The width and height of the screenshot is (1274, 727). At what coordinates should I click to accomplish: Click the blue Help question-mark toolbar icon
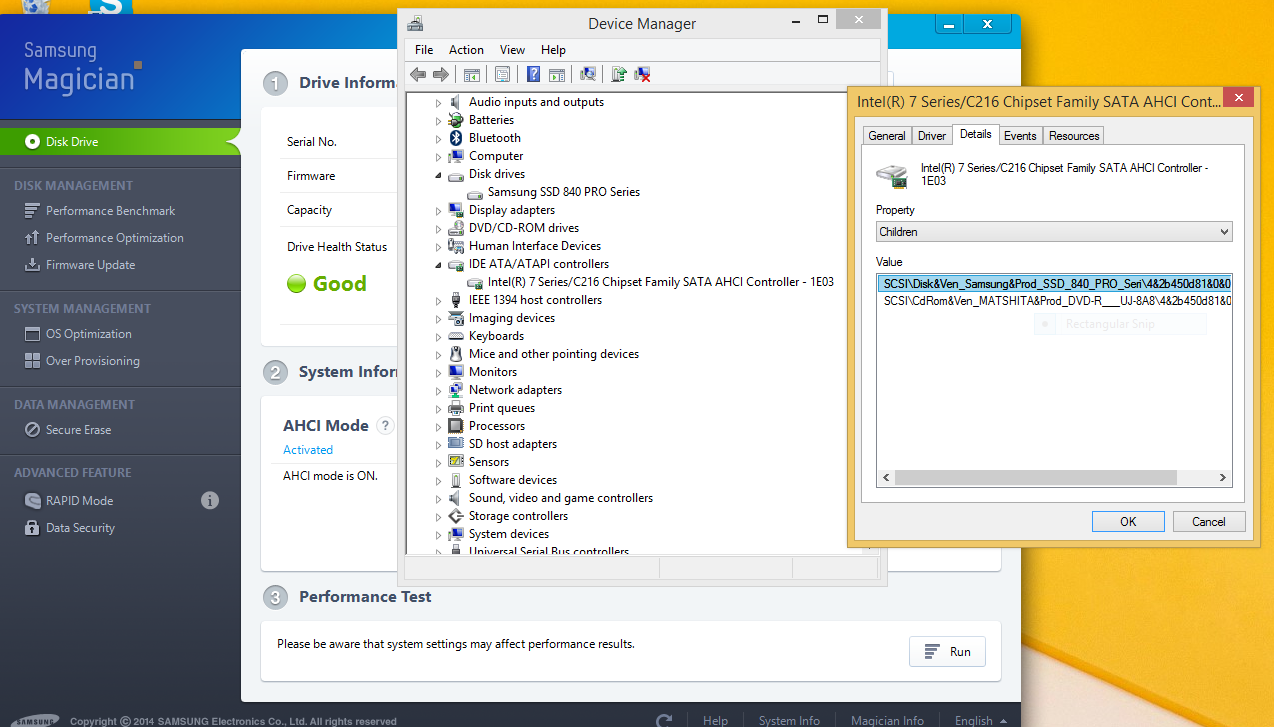point(533,74)
